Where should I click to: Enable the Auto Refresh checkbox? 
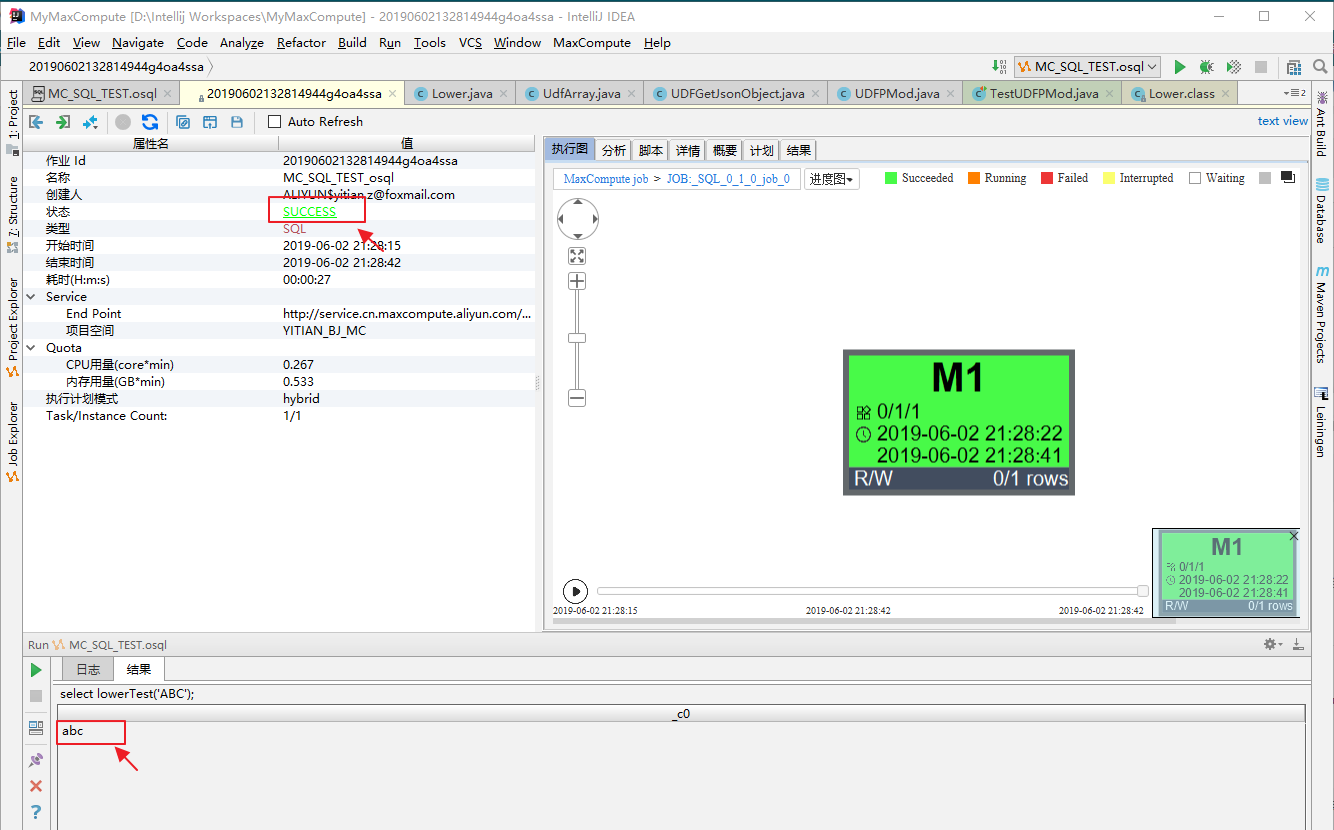tap(275, 121)
